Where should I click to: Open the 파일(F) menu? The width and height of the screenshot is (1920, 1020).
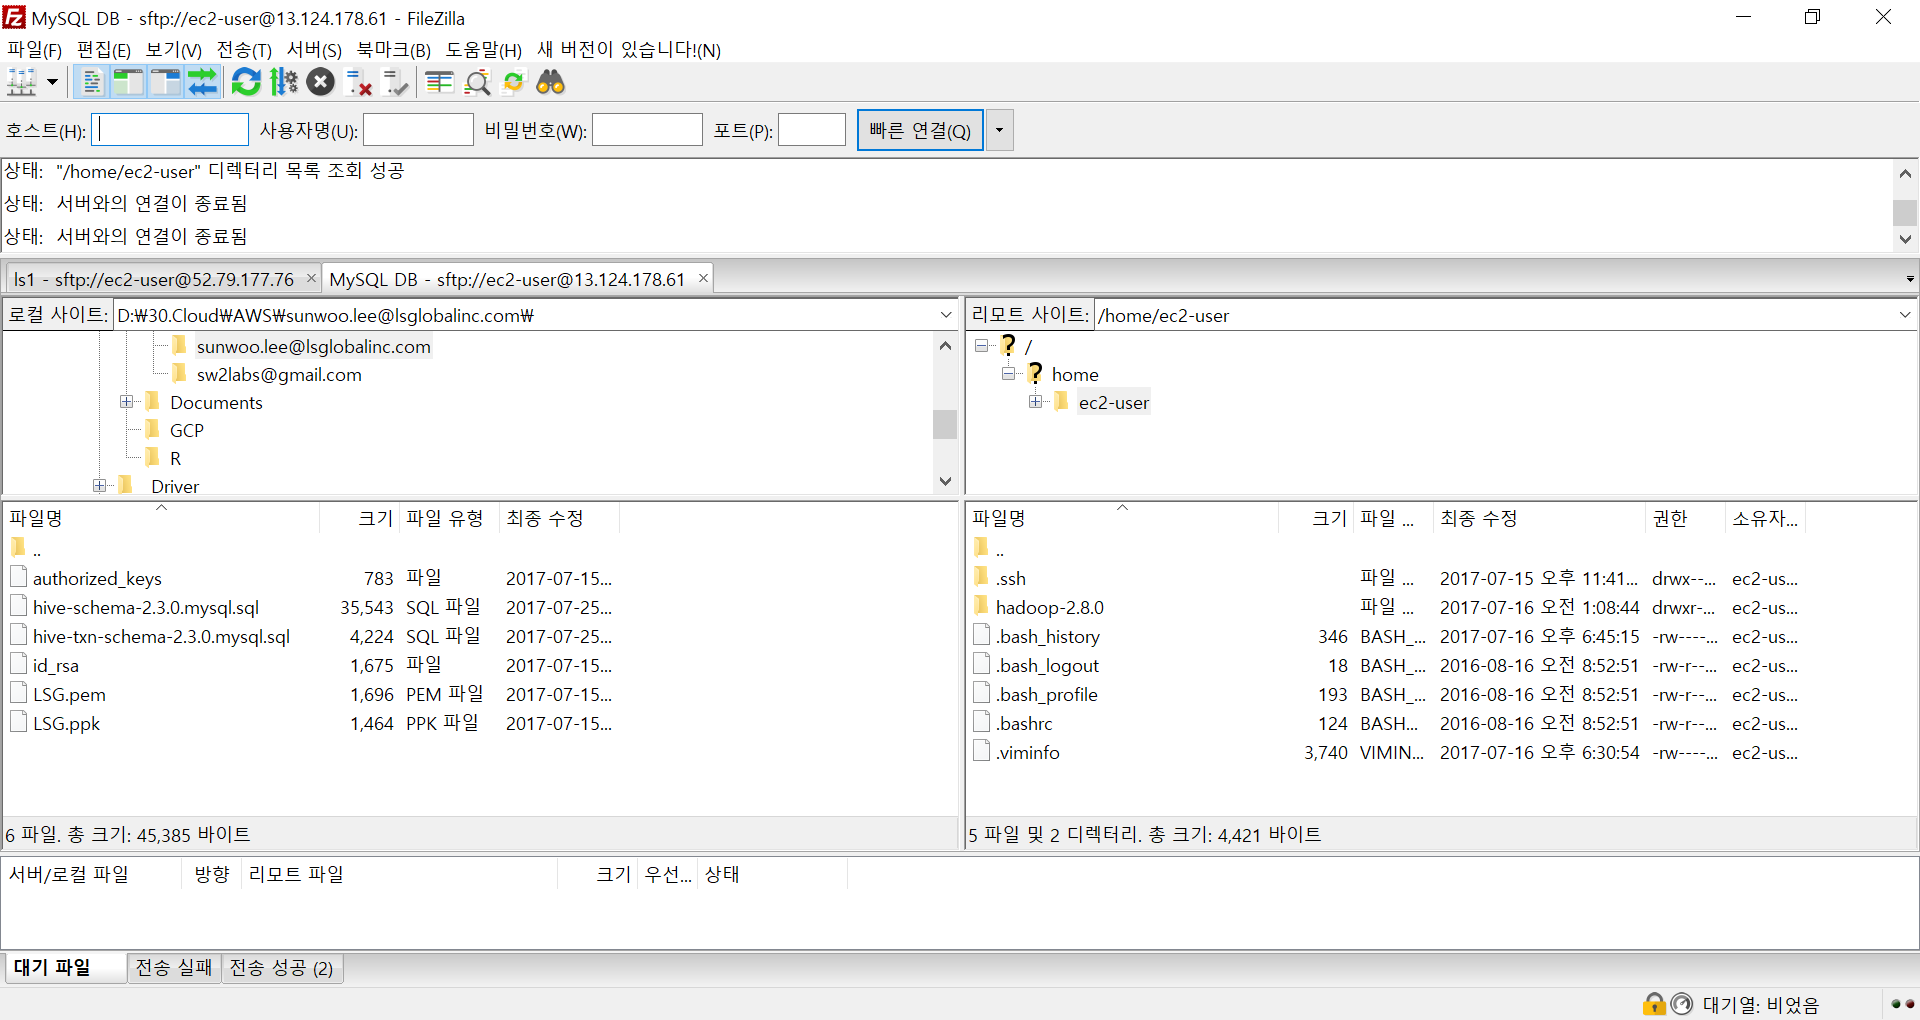point(34,50)
